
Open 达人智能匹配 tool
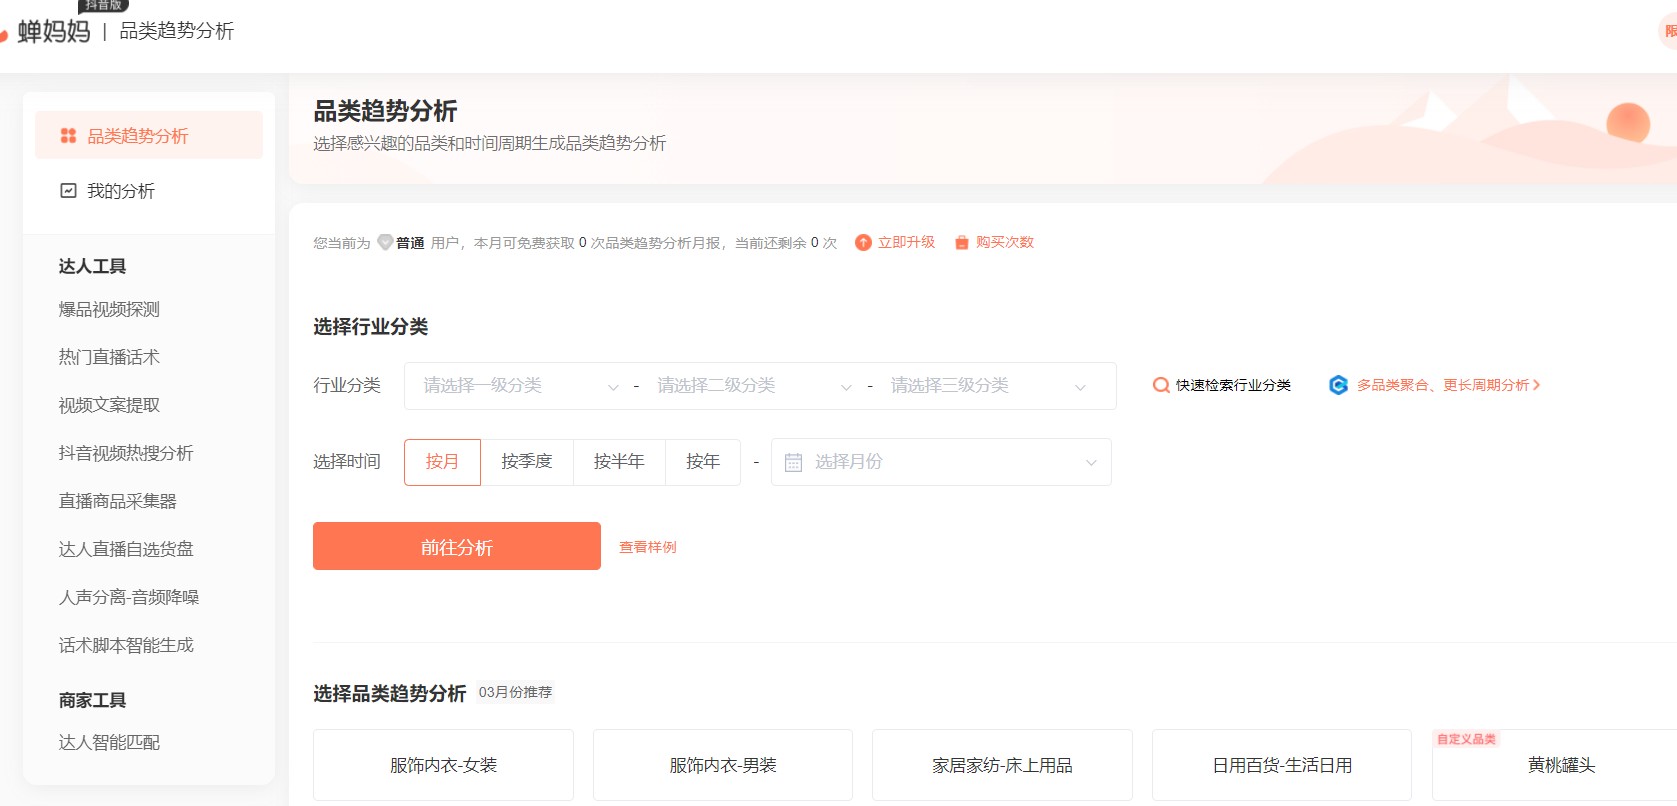point(109,742)
